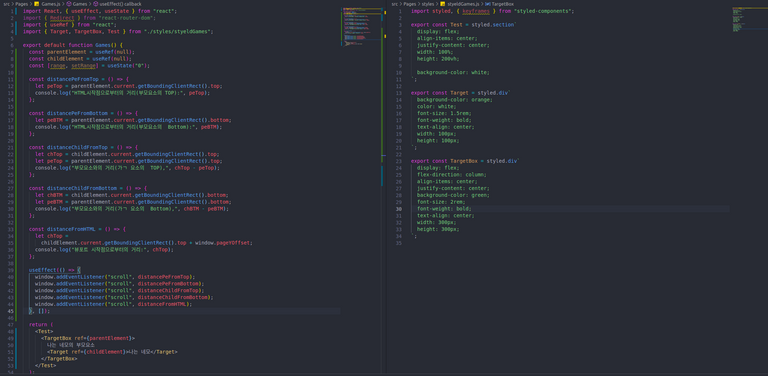This screenshot has width=768, height=376.
Task: Click the closing </TargetBox> tag
Action: [59, 358]
